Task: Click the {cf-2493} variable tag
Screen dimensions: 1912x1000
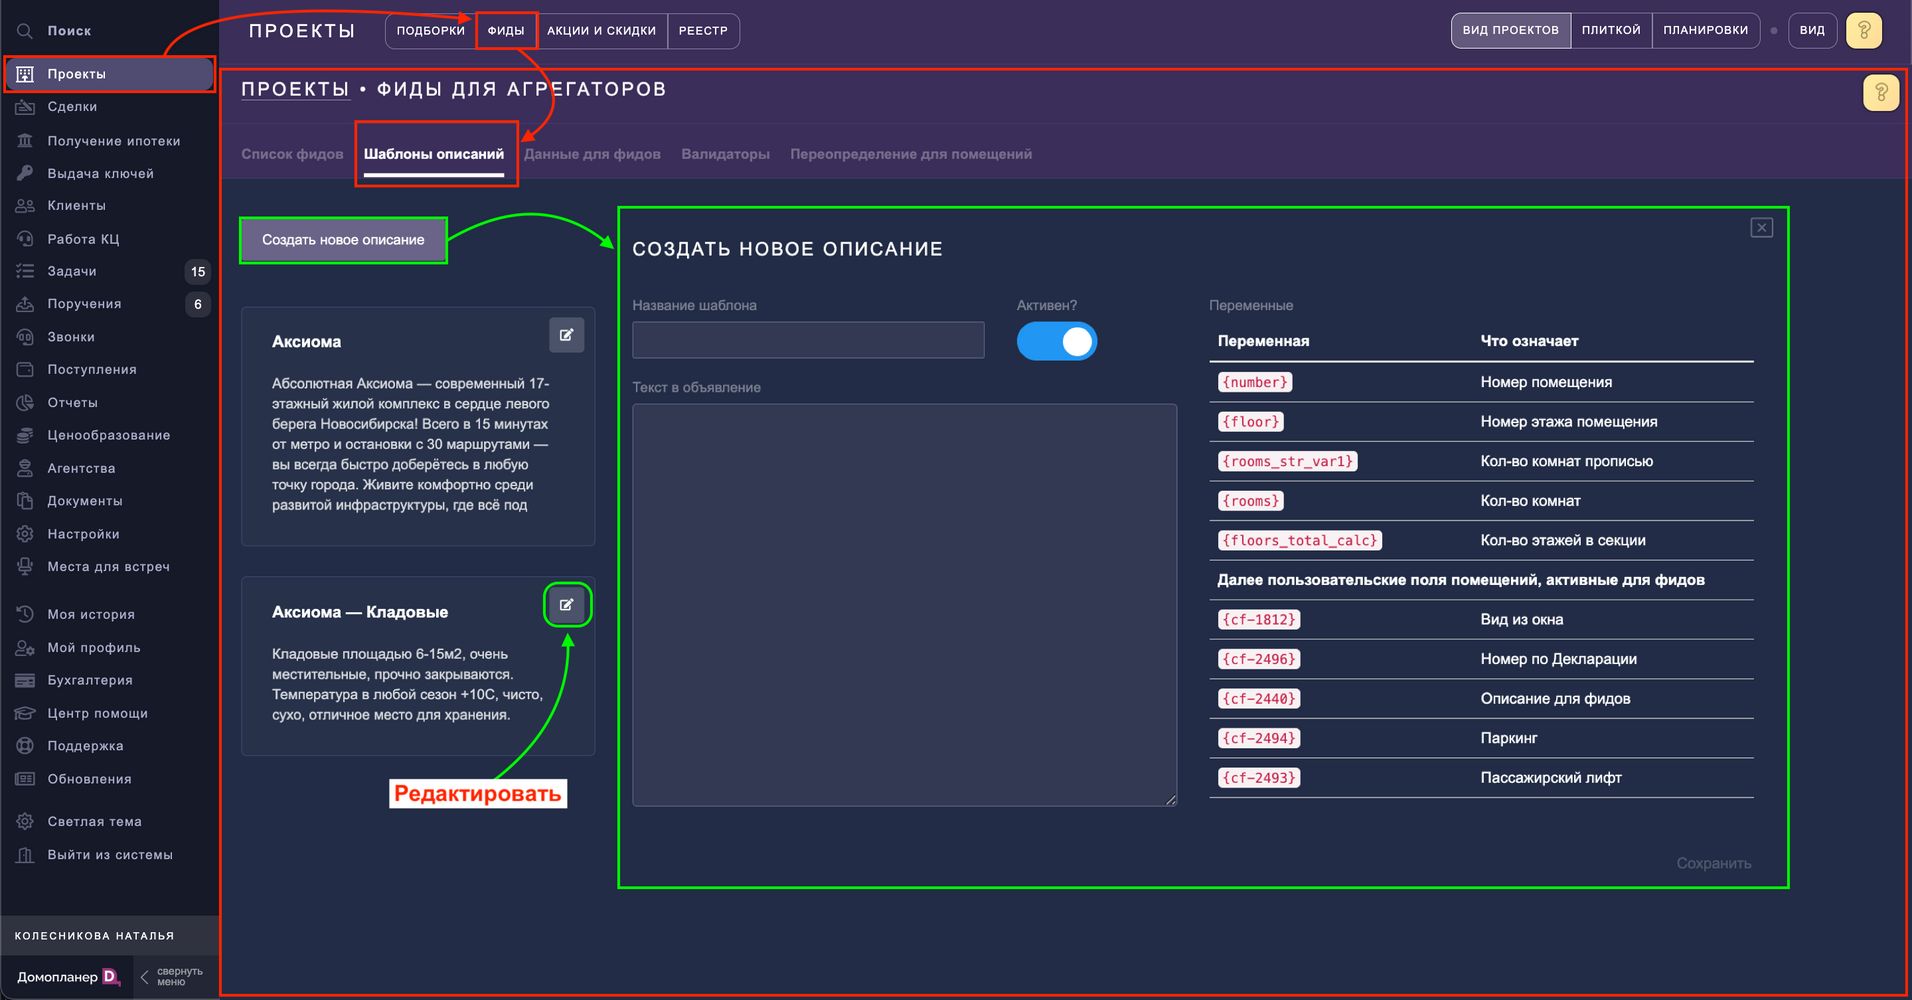Action: coord(1259,778)
